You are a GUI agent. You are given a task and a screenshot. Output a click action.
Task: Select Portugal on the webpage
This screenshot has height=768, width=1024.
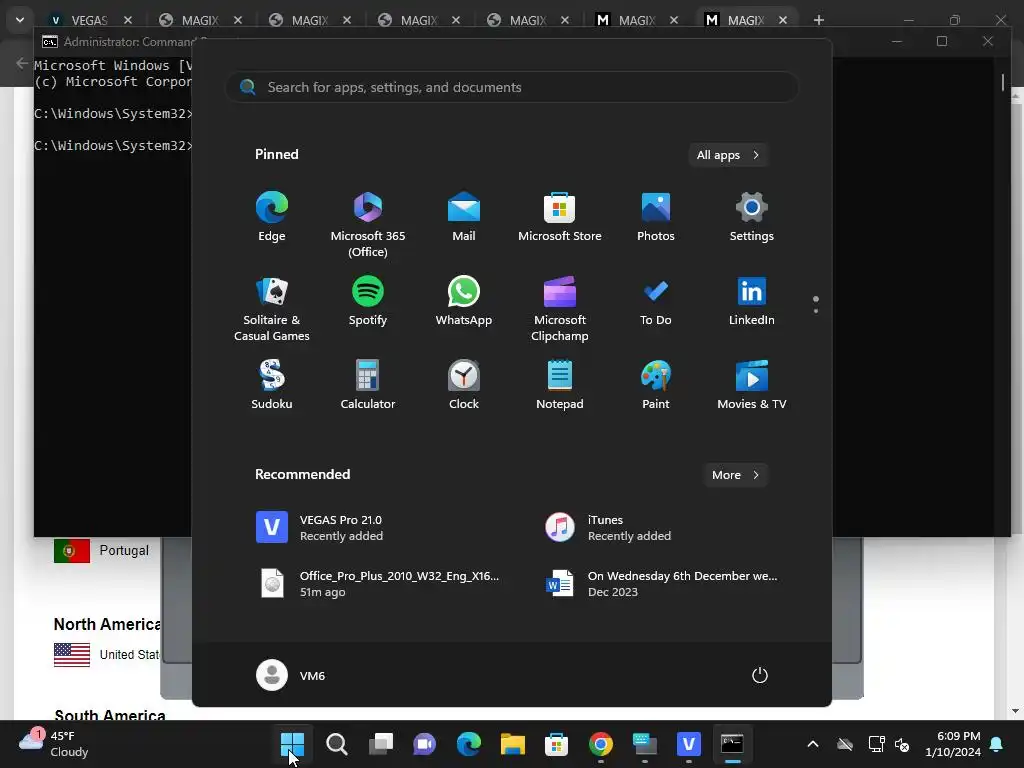(x=101, y=551)
